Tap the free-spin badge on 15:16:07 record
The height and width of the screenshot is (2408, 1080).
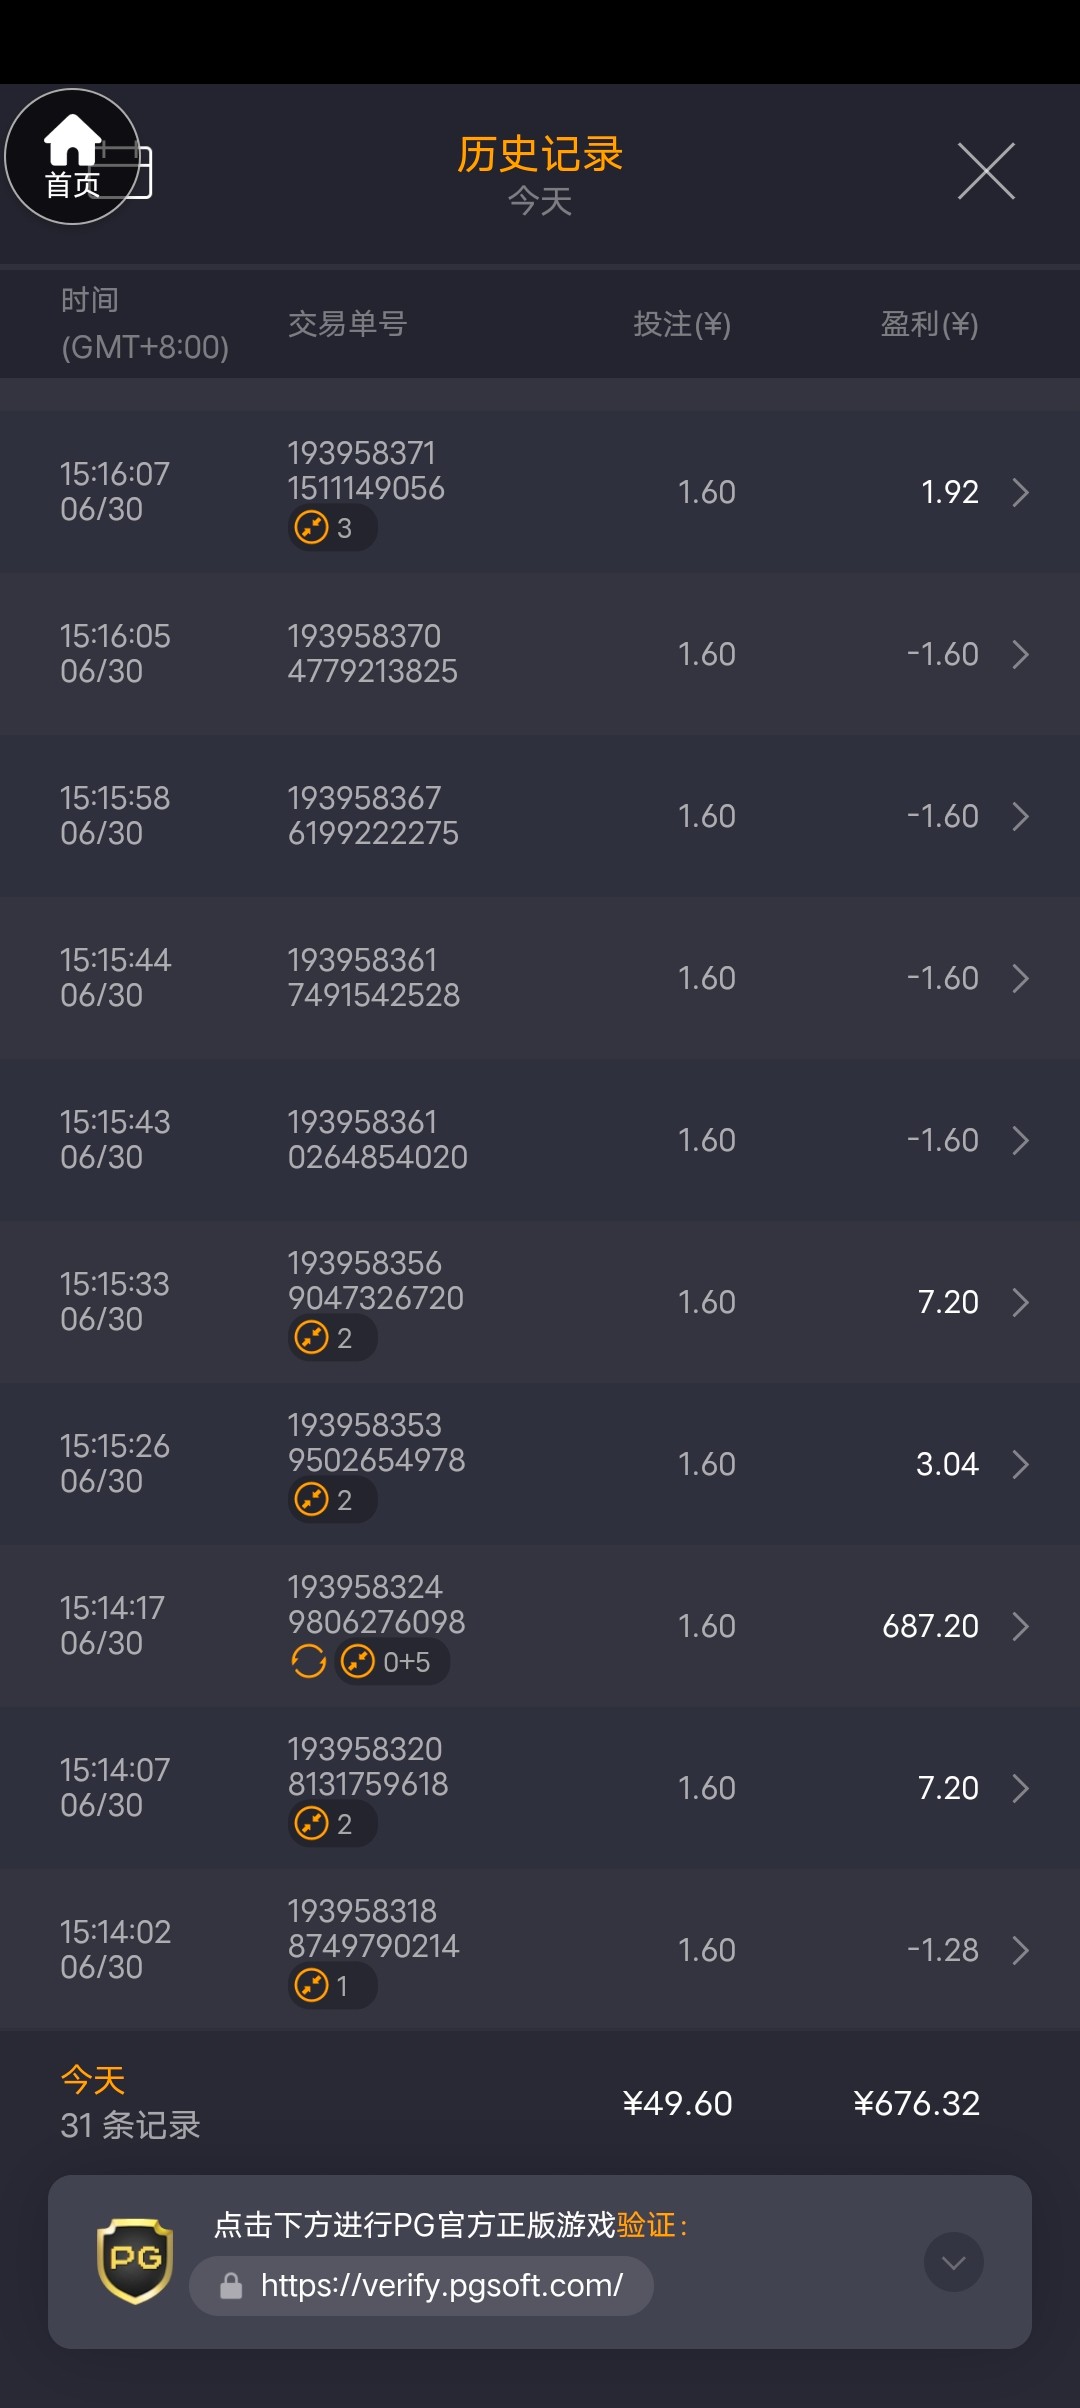coord(331,527)
